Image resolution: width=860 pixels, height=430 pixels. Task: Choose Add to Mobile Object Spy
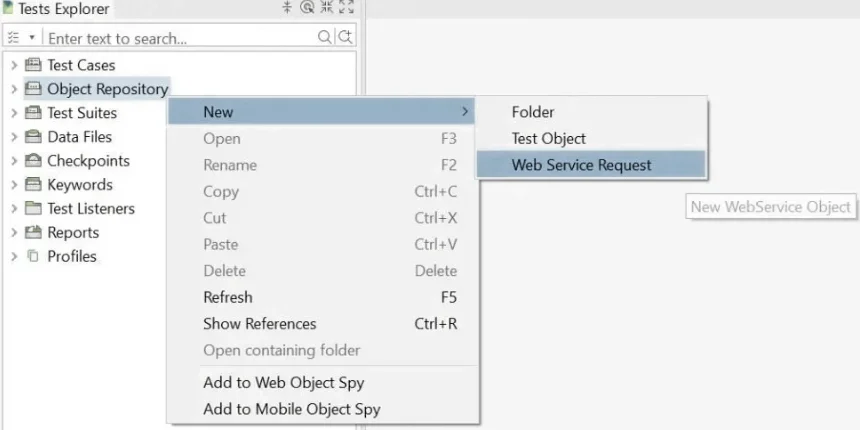(x=291, y=409)
